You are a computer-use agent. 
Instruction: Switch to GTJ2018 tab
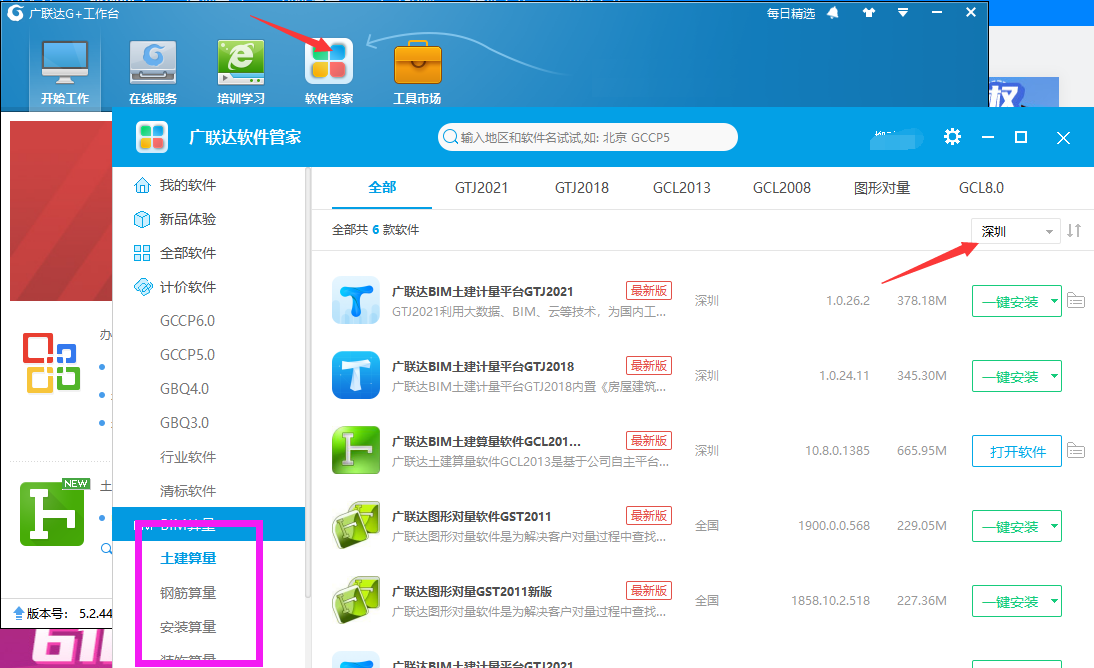click(582, 188)
